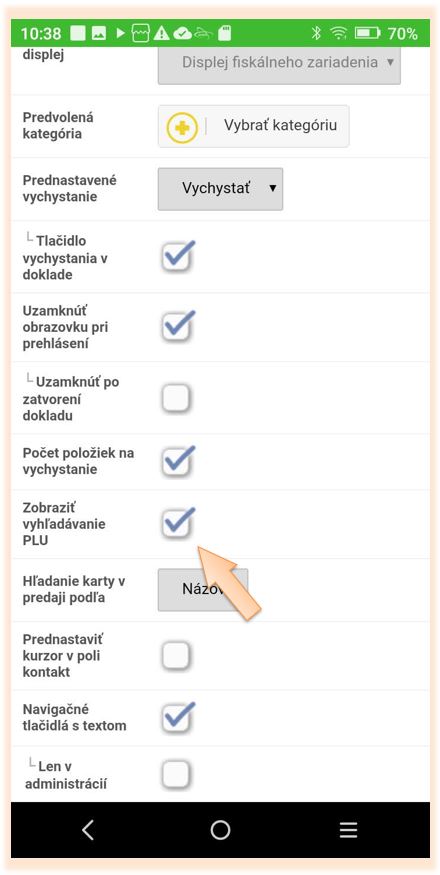440x875 pixels.
Task: Enable Uzamknúť po zatvorení dokladu checkbox
Action: [176, 397]
